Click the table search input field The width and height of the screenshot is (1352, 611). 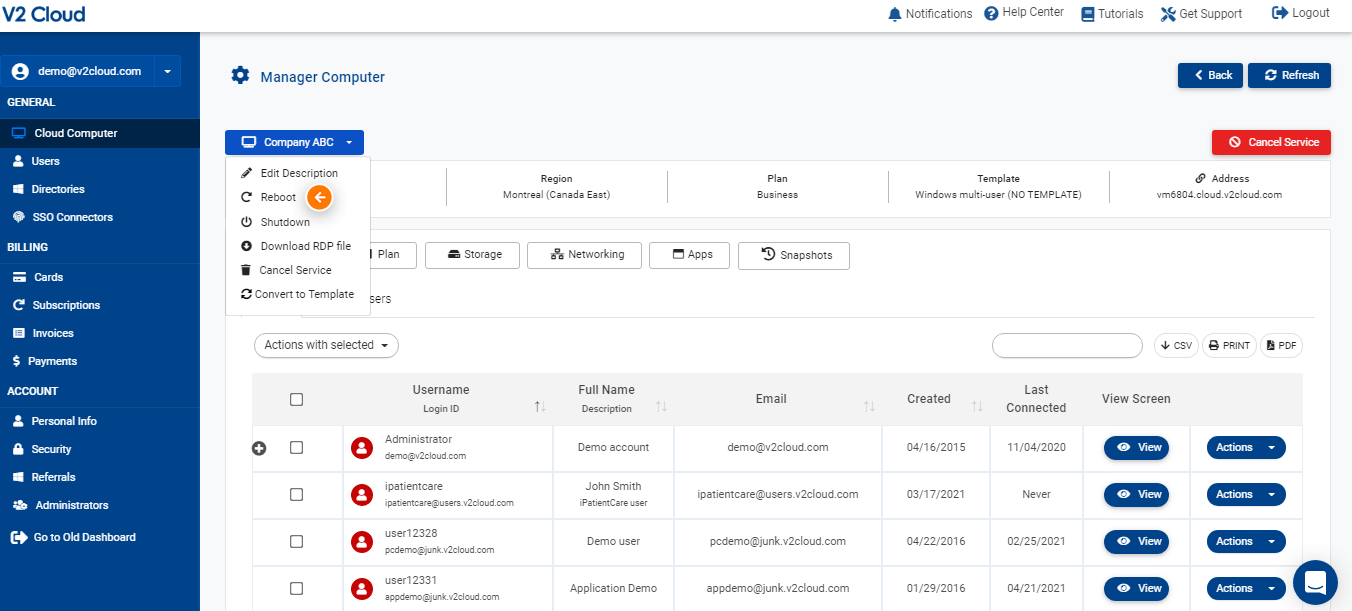pos(1067,345)
